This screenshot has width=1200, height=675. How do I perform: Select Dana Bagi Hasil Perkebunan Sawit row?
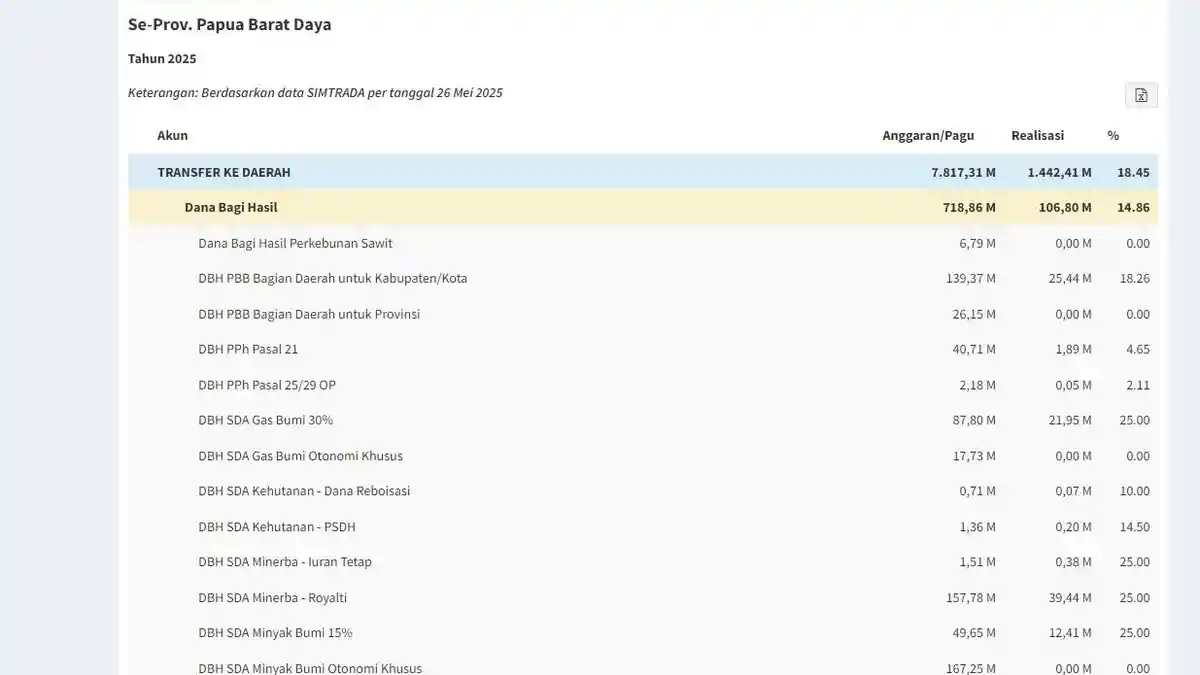coord(643,243)
